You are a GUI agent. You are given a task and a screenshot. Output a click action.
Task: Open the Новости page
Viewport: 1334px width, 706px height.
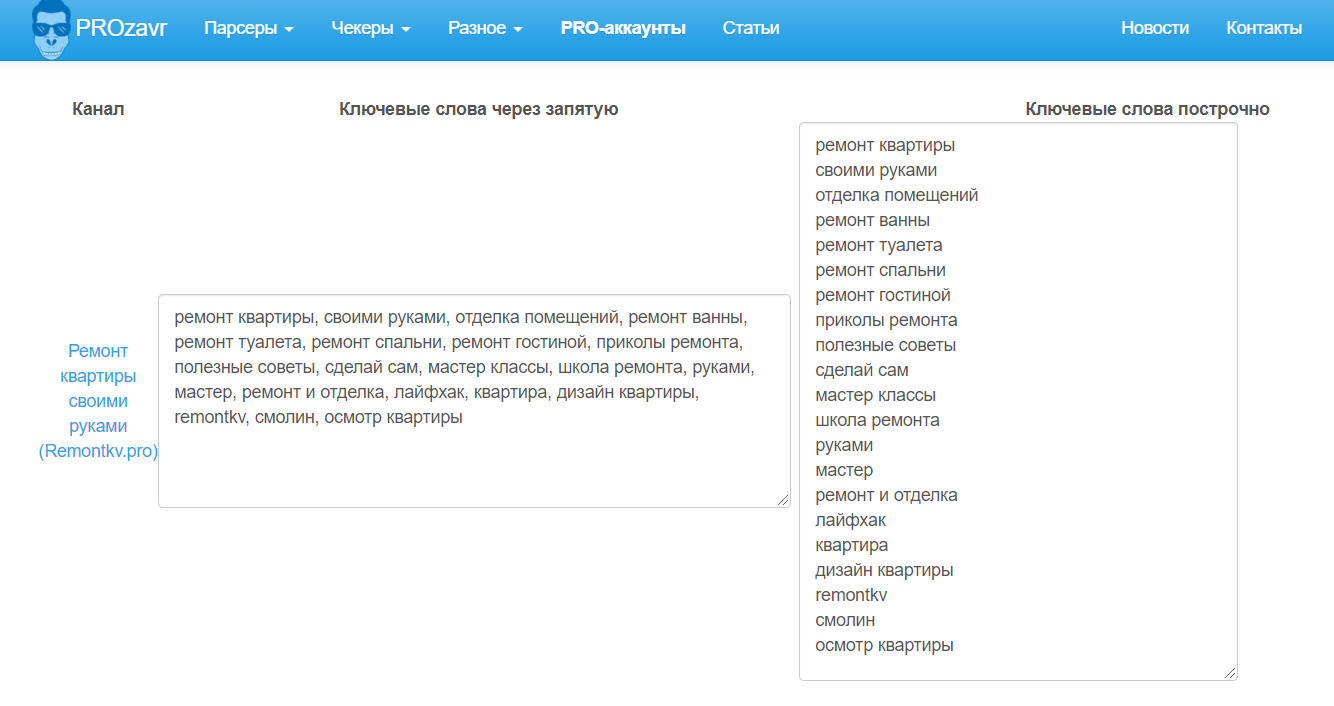tap(1155, 28)
